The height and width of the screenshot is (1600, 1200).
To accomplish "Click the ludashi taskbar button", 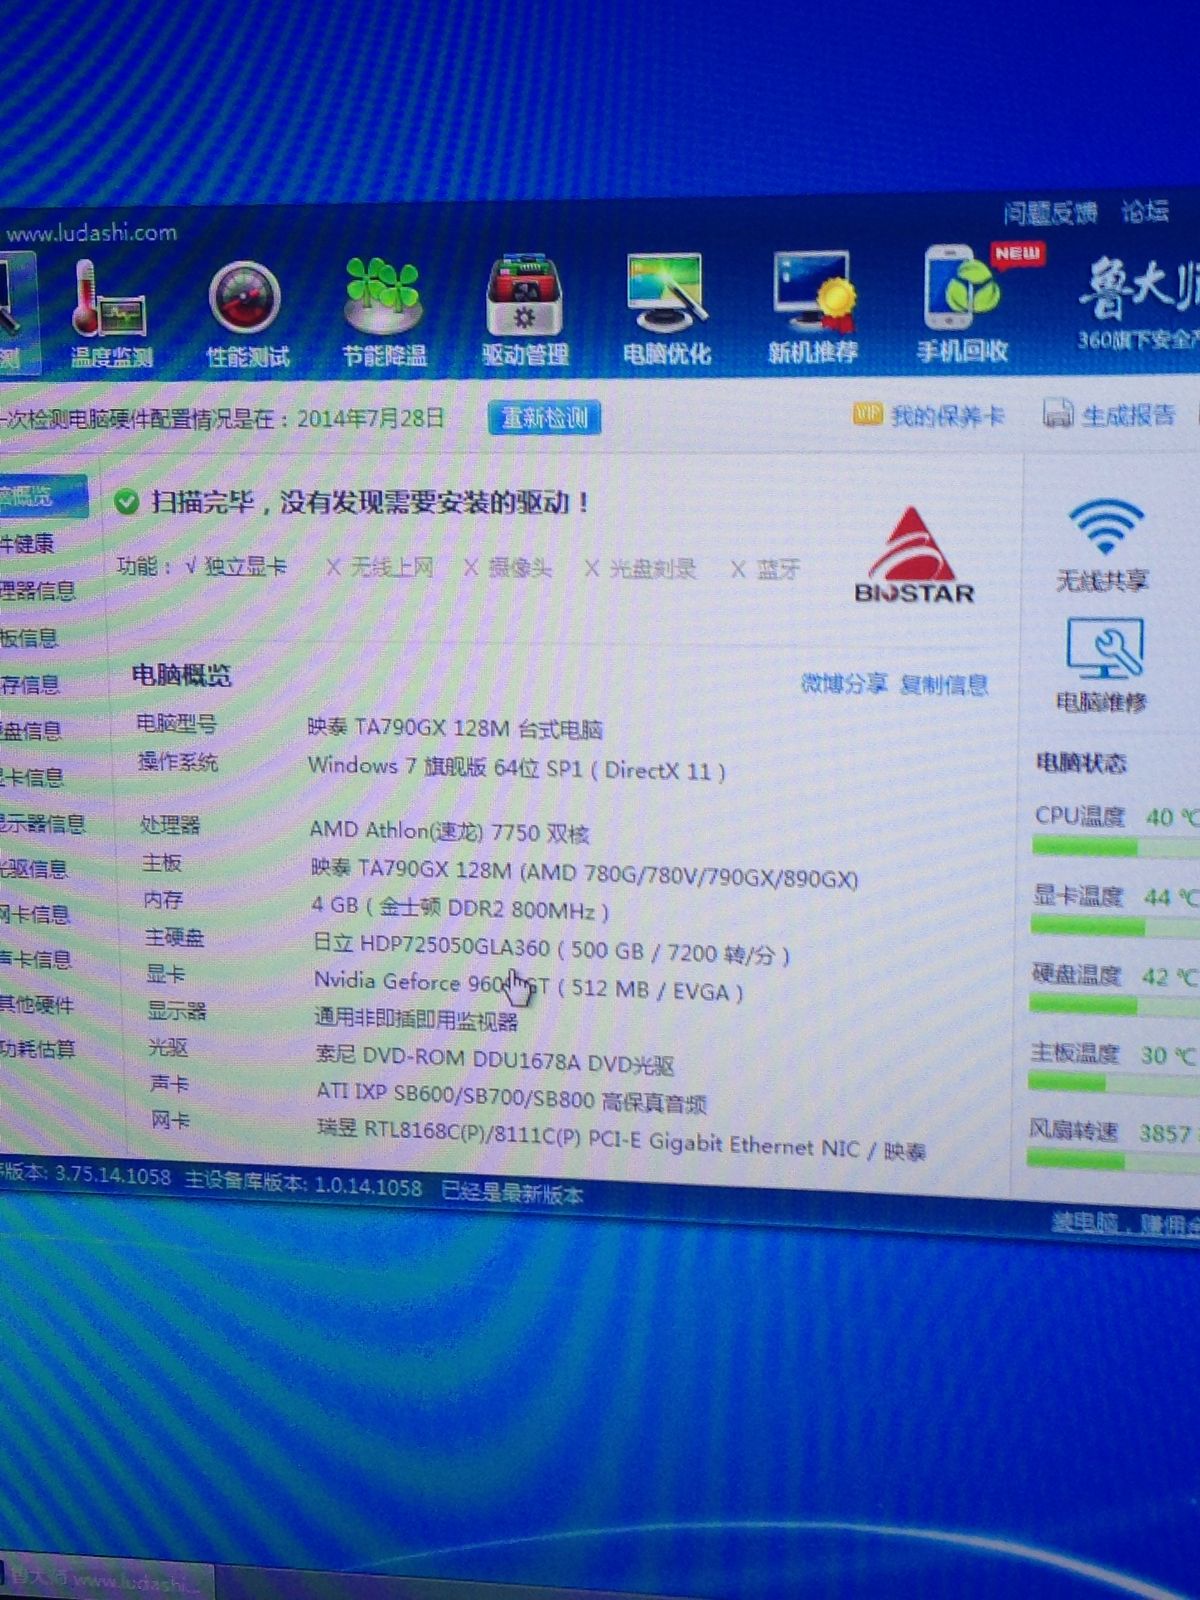I will coord(105,1581).
